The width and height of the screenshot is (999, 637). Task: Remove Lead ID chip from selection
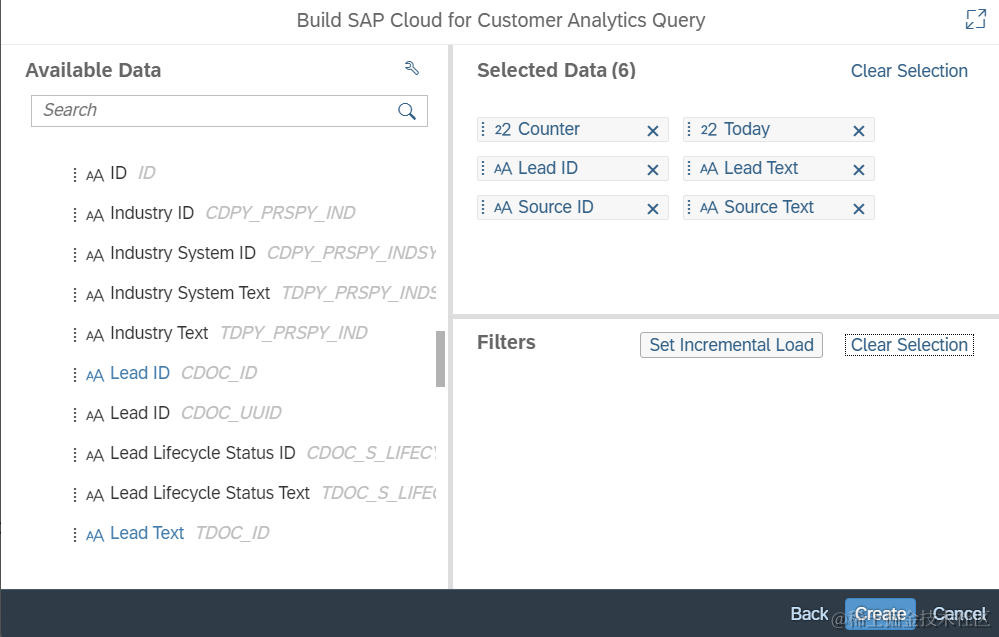[653, 169]
